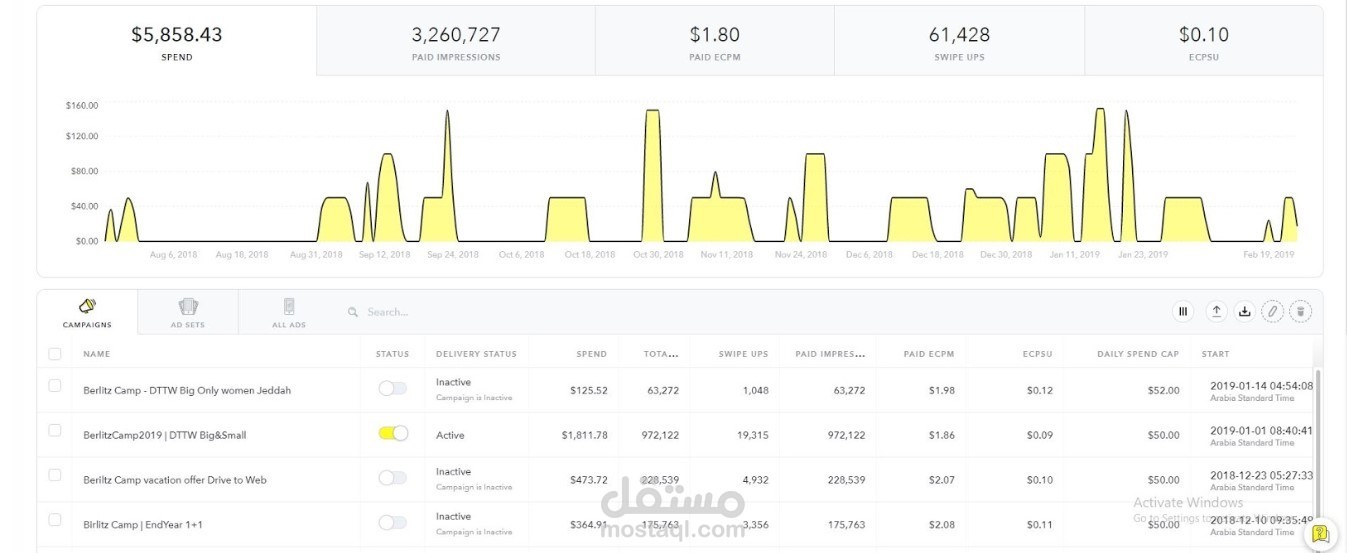Open campaign BerlitzCamp2019 | DTTW Big&Small
This screenshot has height=553, width=1347.
pyautogui.click(x=164, y=435)
